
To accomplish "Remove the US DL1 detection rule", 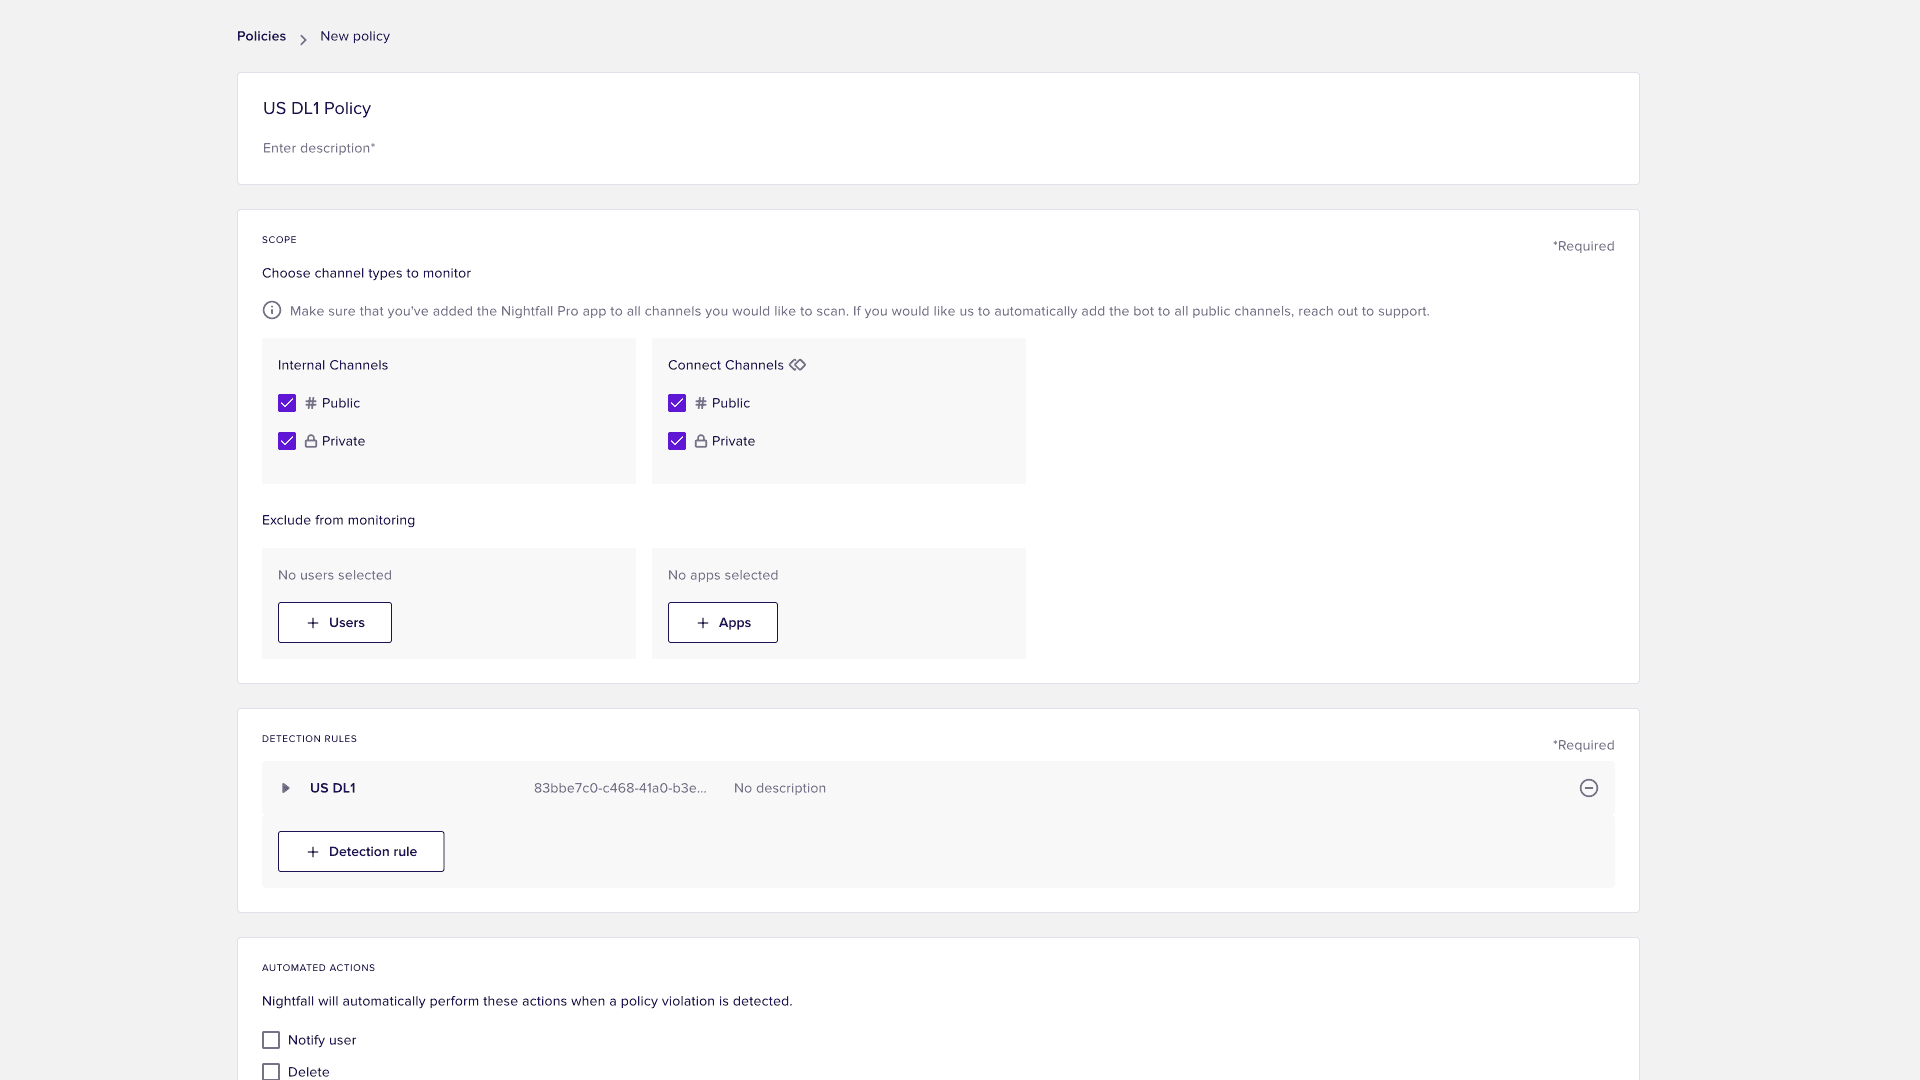I will point(1589,788).
